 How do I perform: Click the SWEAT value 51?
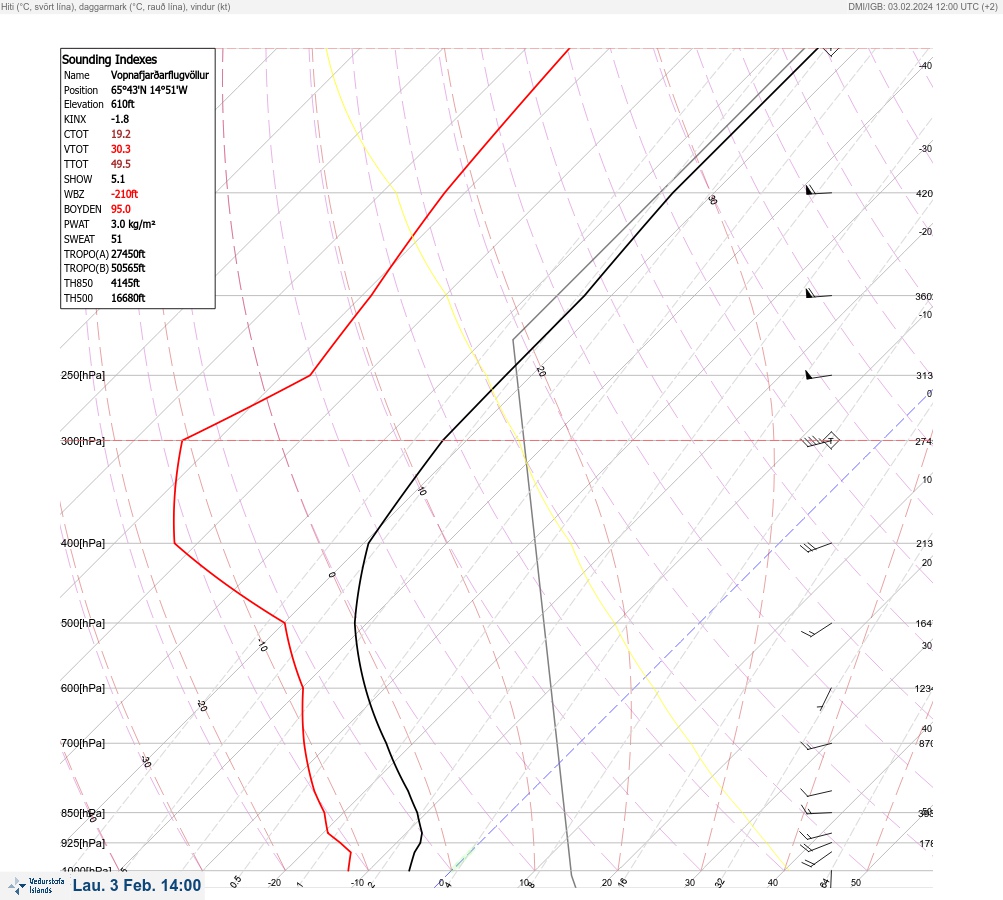[x=116, y=239]
